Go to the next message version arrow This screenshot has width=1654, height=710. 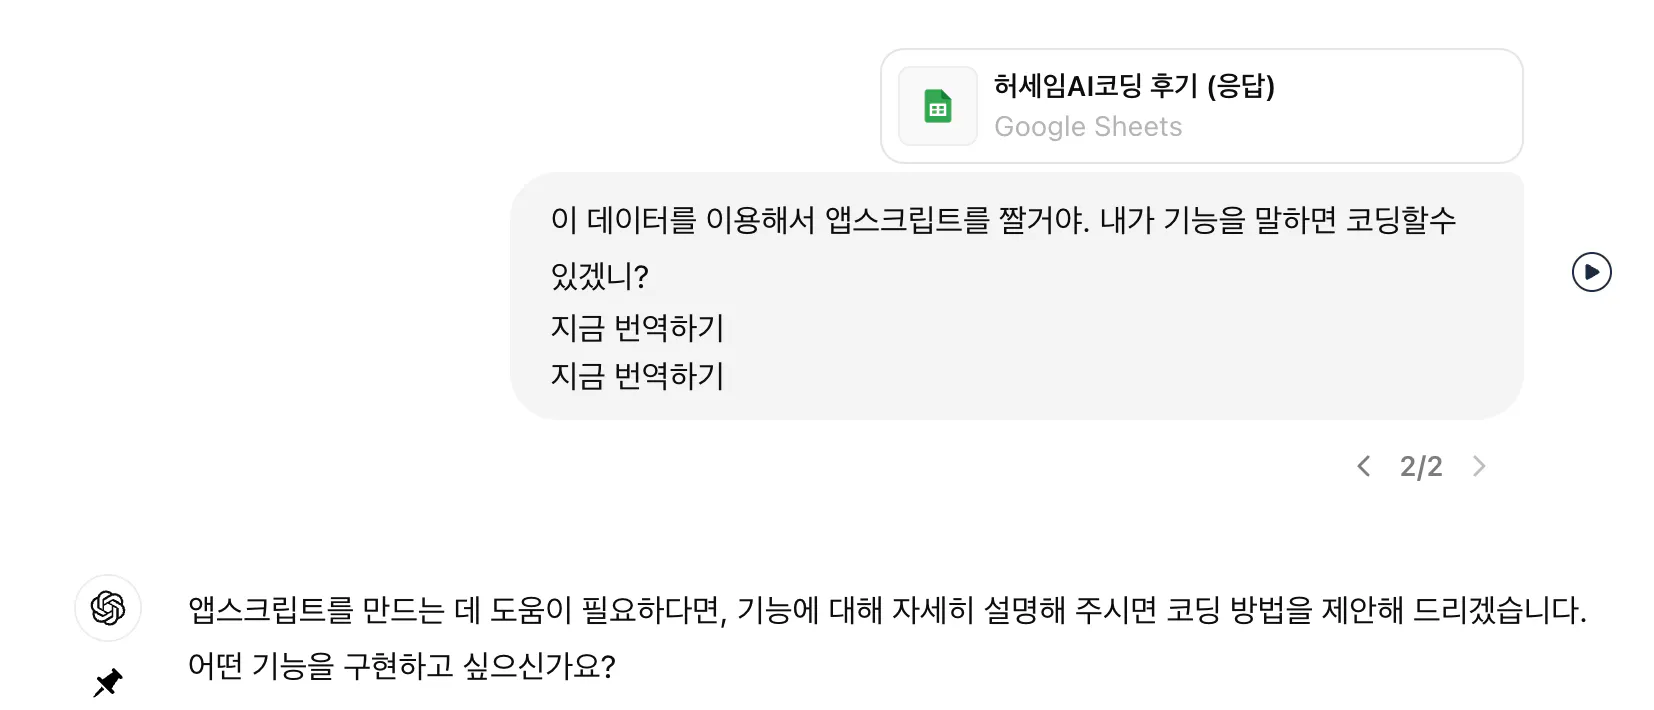1479,466
